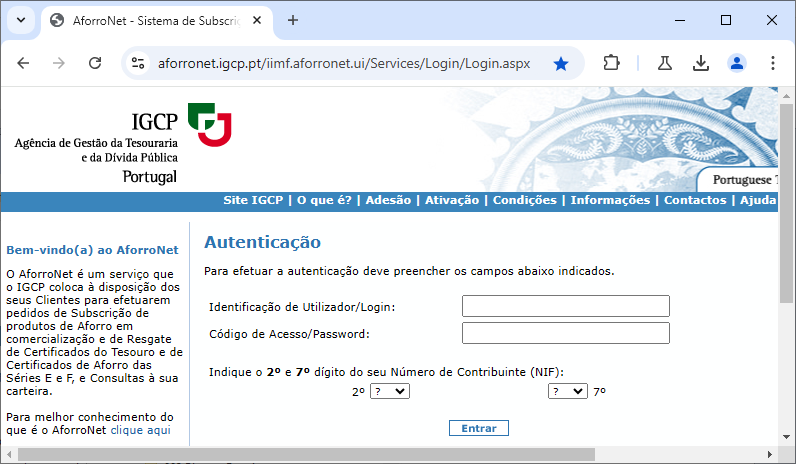Open Contactos menu link
This screenshot has width=796, height=464.
pyautogui.click(x=695, y=200)
